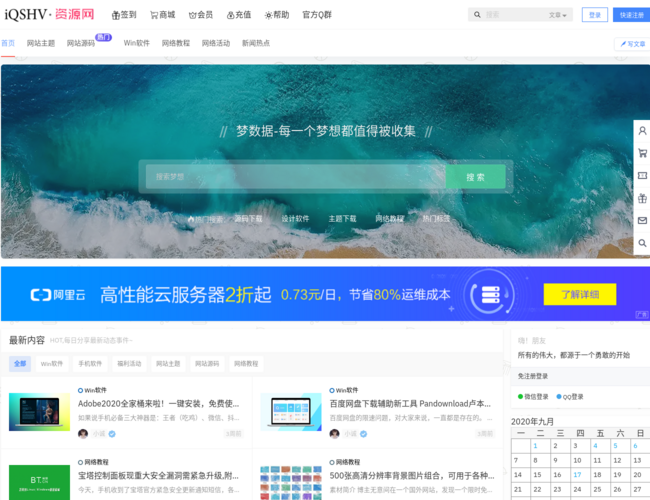This screenshot has width=650, height=500.
Task: Select 网站主题 navigation item
Action: [41, 43]
